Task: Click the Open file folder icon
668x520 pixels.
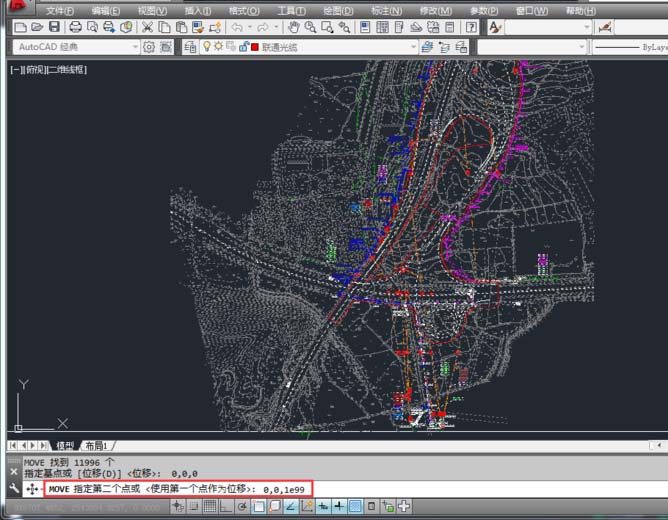Action: coord(37,27)
